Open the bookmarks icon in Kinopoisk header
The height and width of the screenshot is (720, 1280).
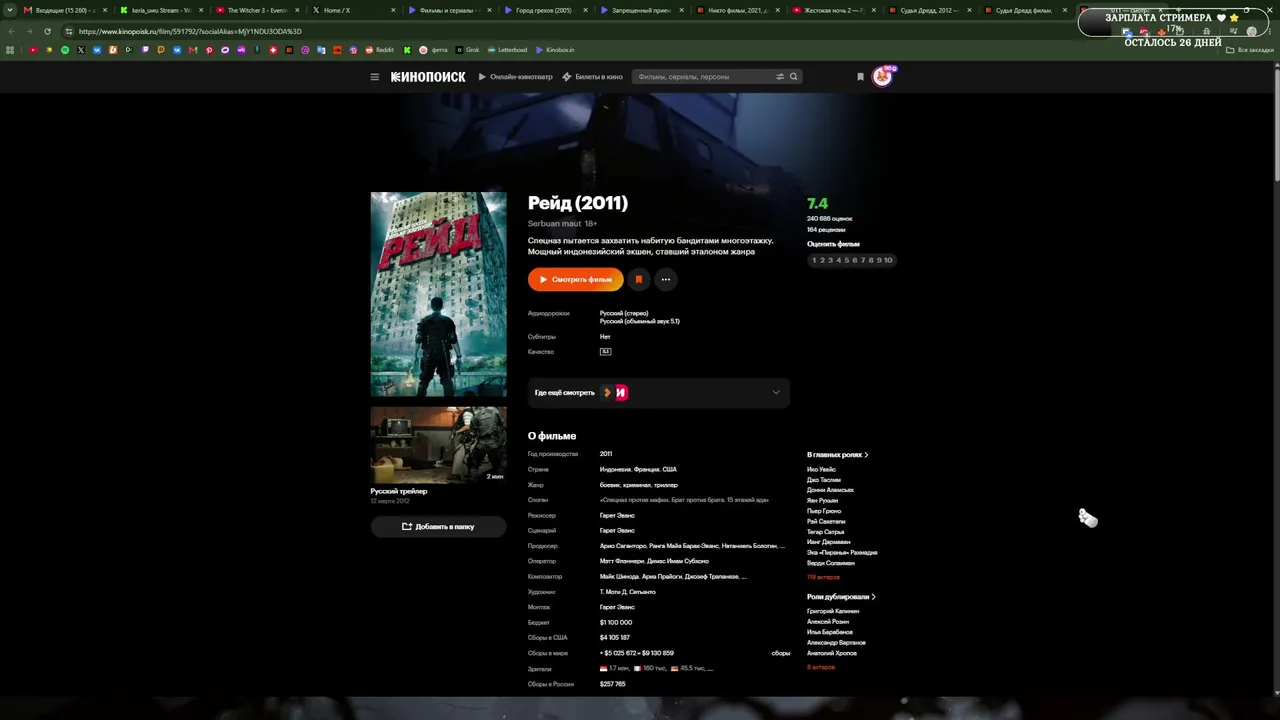point(860,77)
